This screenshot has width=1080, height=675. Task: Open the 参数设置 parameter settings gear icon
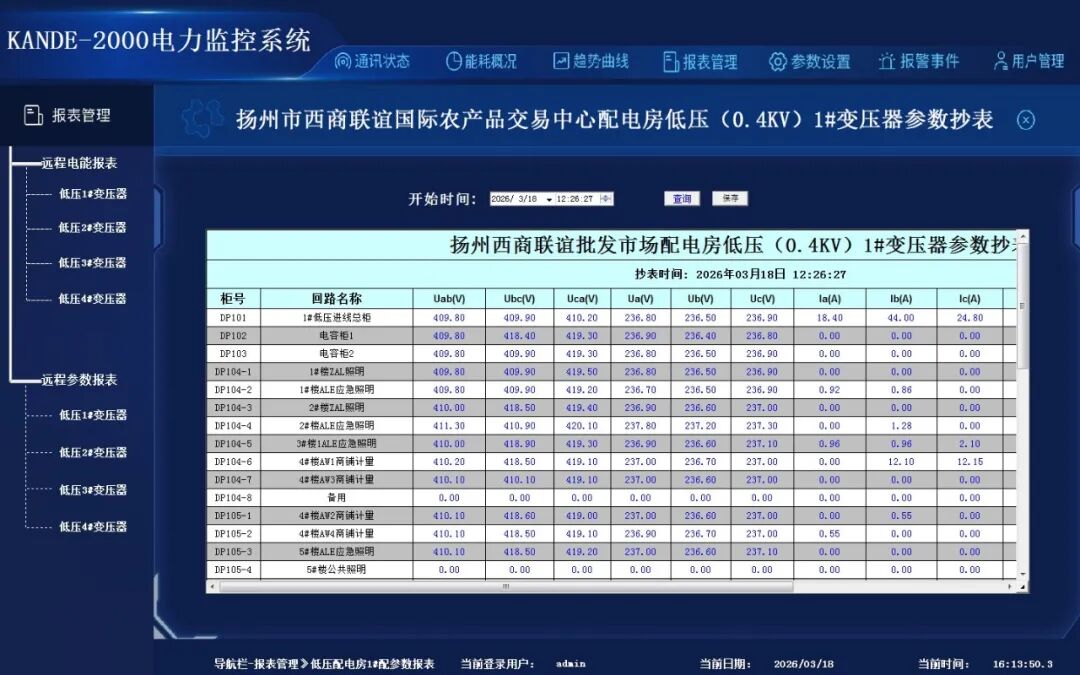(778, 60)
